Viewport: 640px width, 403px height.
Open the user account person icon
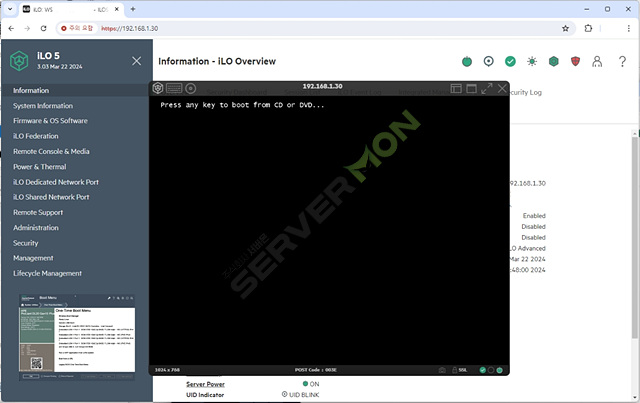(597, 61)
